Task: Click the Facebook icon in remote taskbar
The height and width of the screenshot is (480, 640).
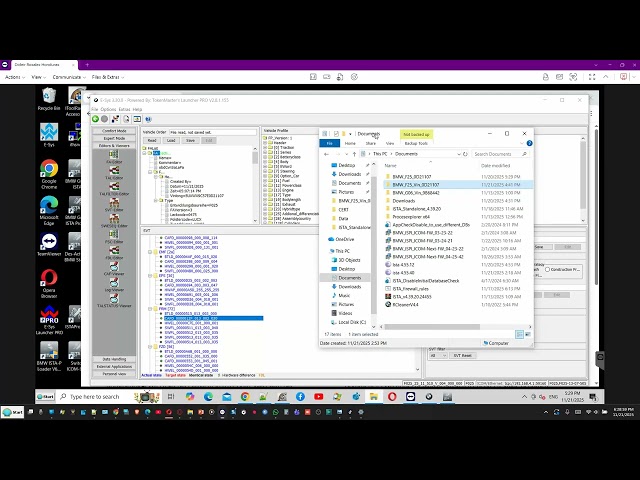Action: (300, 396)
